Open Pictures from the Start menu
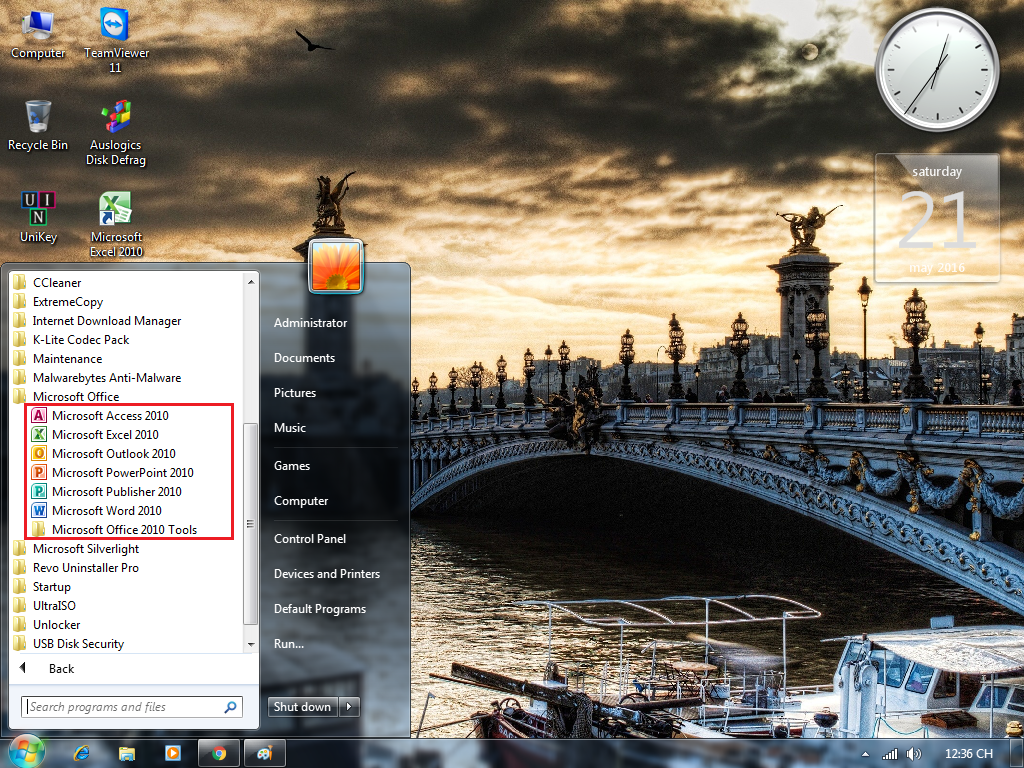Image resolution: width=1024 pixels, height=768 pixels. pyautogui.click(x=295, y=392)
